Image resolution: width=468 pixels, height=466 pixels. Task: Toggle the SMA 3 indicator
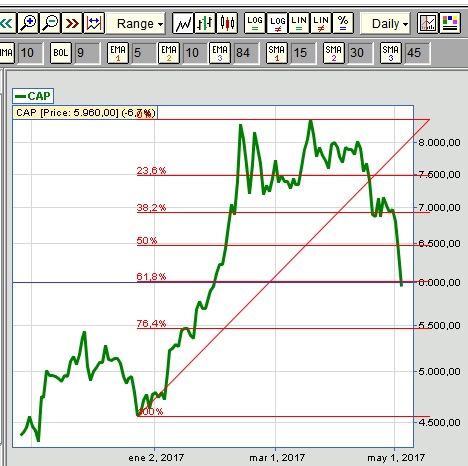(391, 53)
